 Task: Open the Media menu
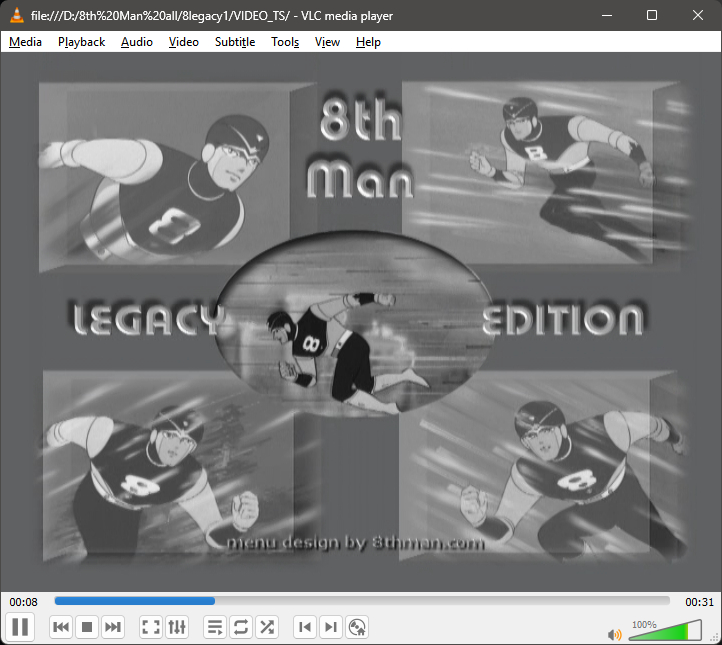25,42
